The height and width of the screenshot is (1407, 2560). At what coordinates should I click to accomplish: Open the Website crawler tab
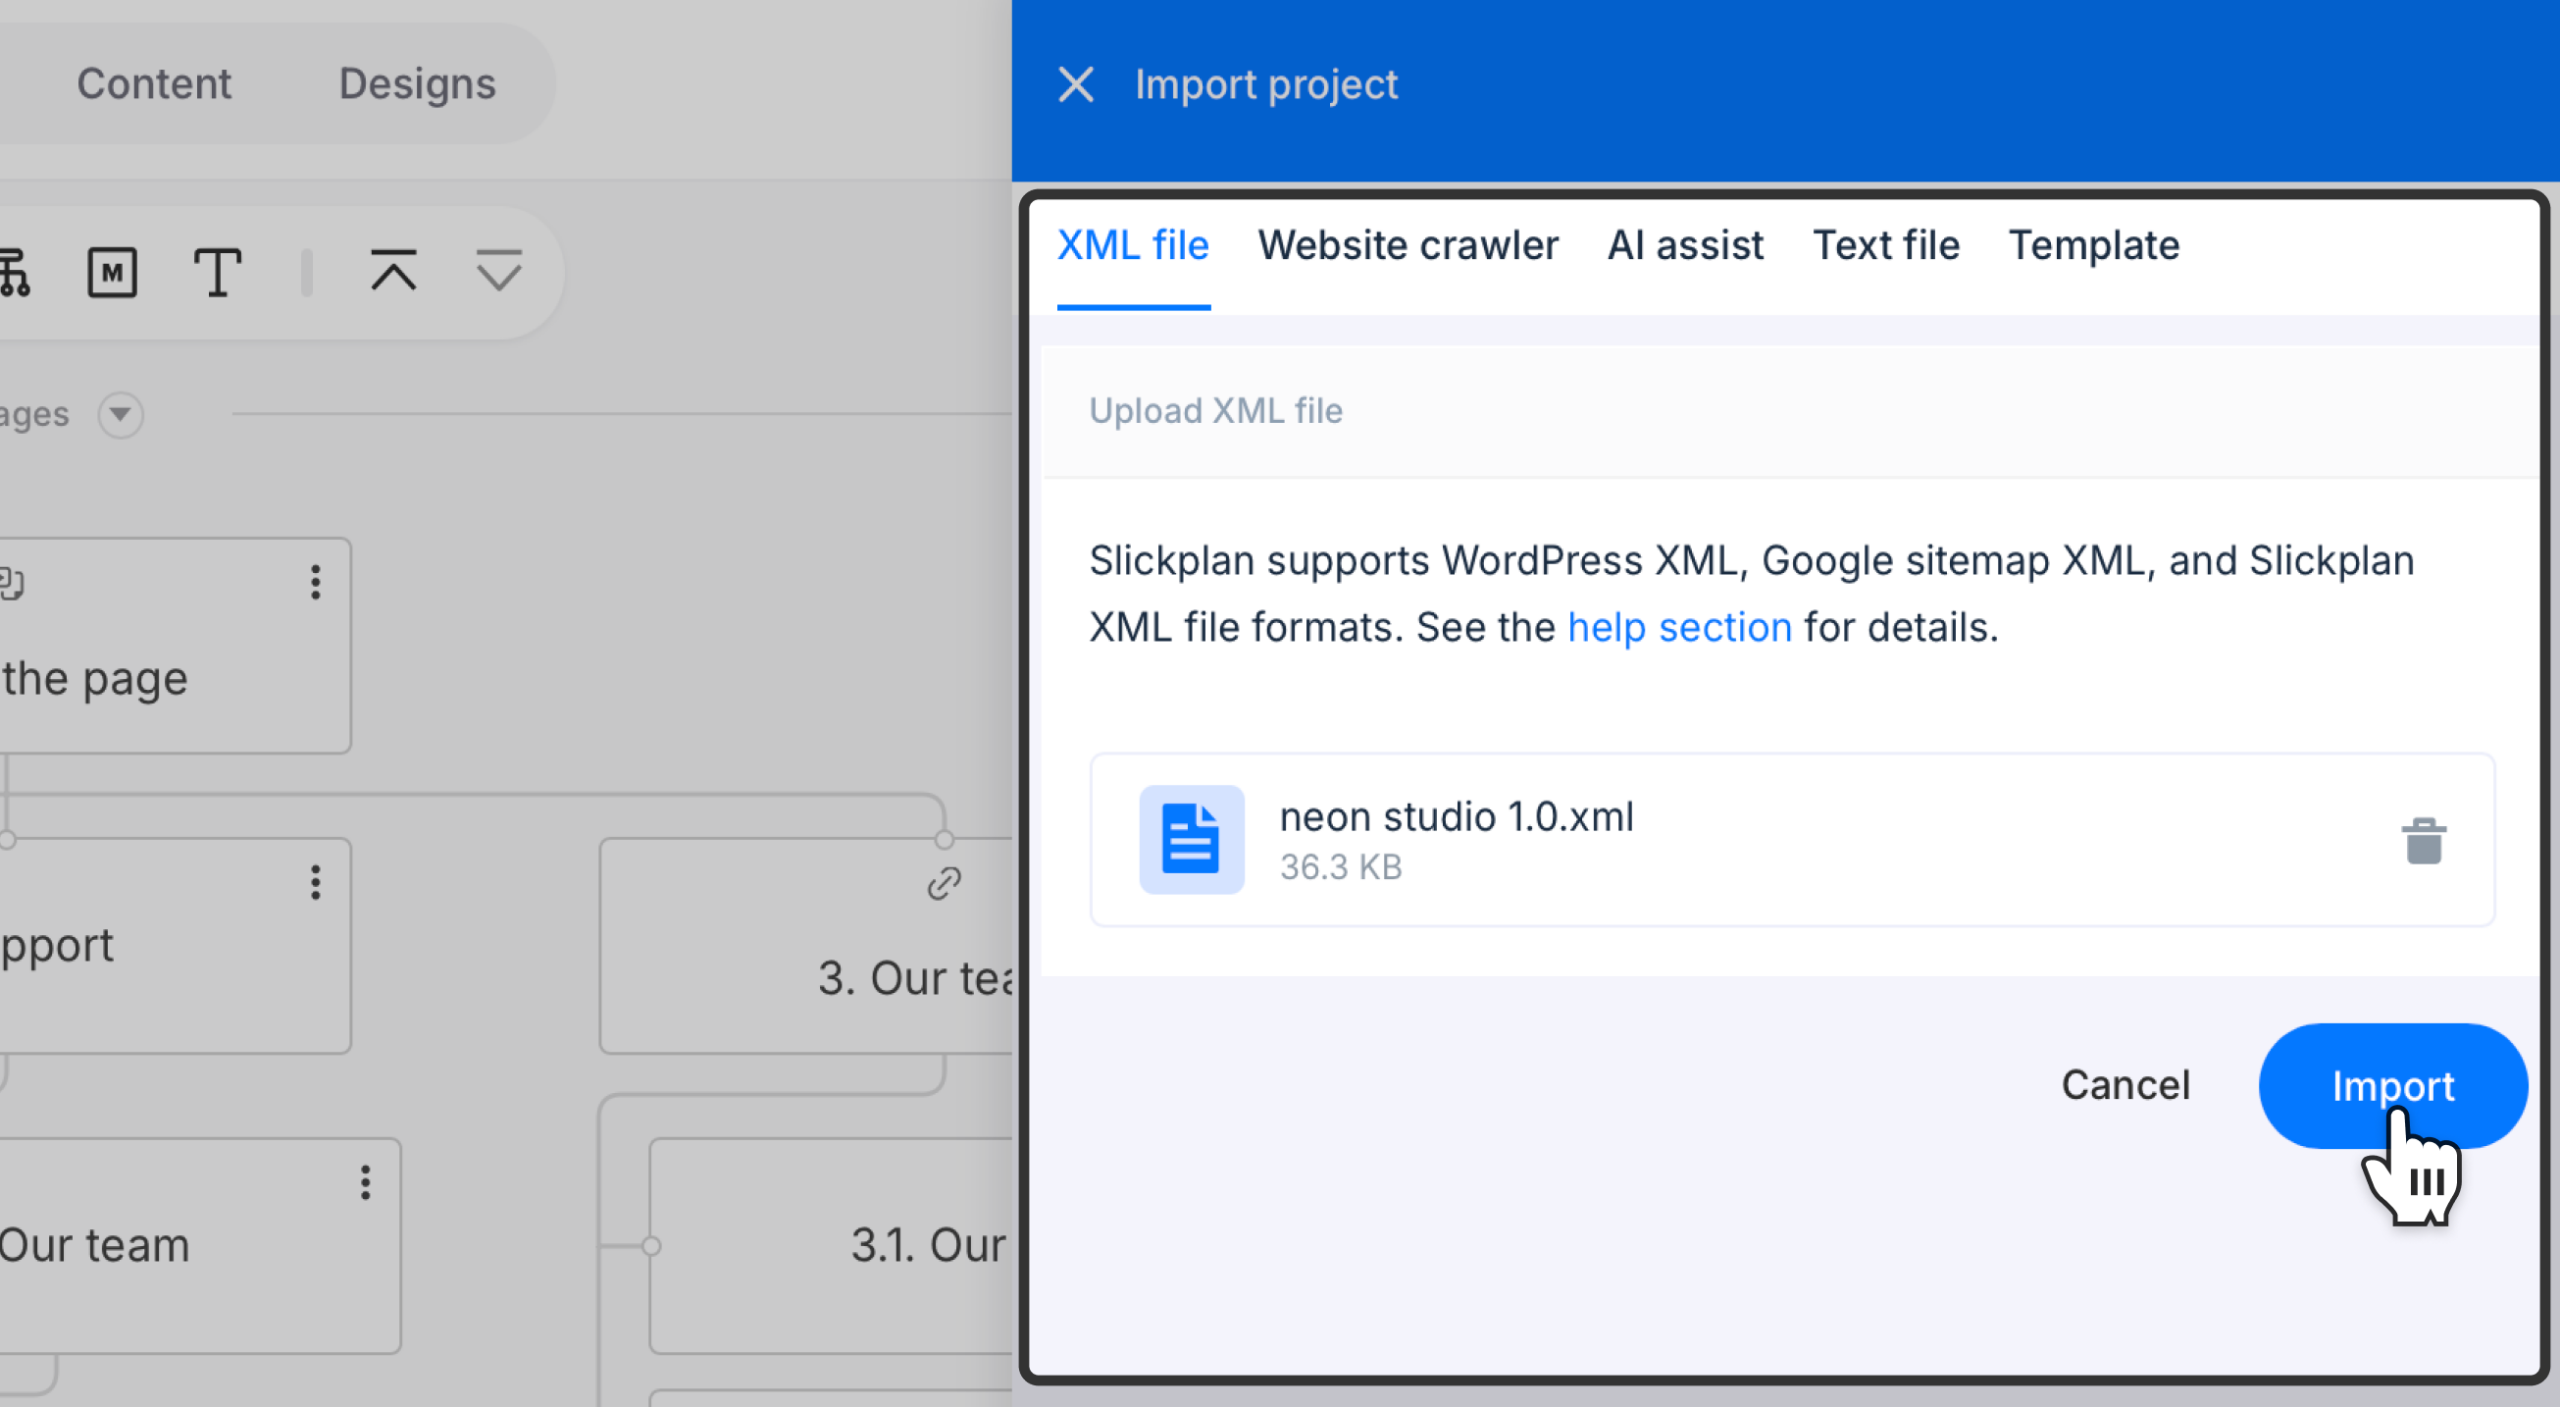[x=1408, y=246]
